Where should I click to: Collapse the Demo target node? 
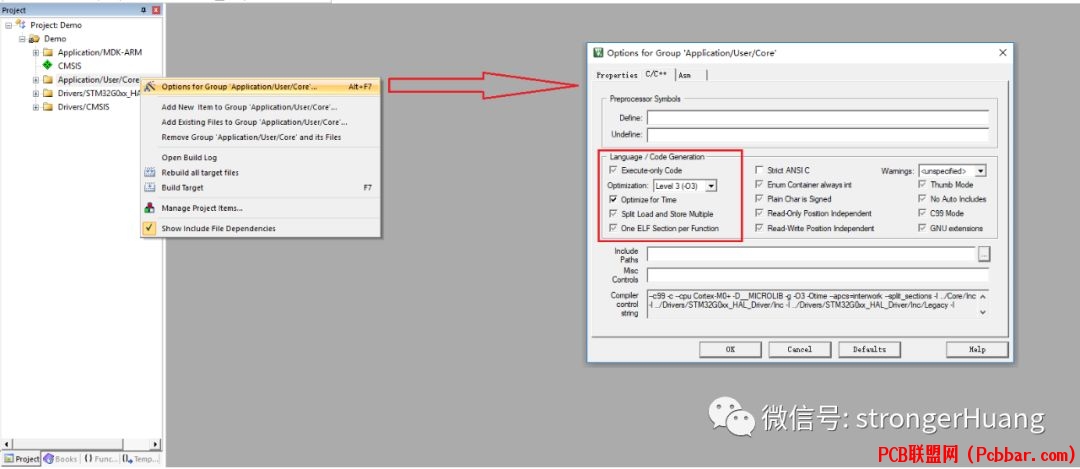click(x=22, y=39)
